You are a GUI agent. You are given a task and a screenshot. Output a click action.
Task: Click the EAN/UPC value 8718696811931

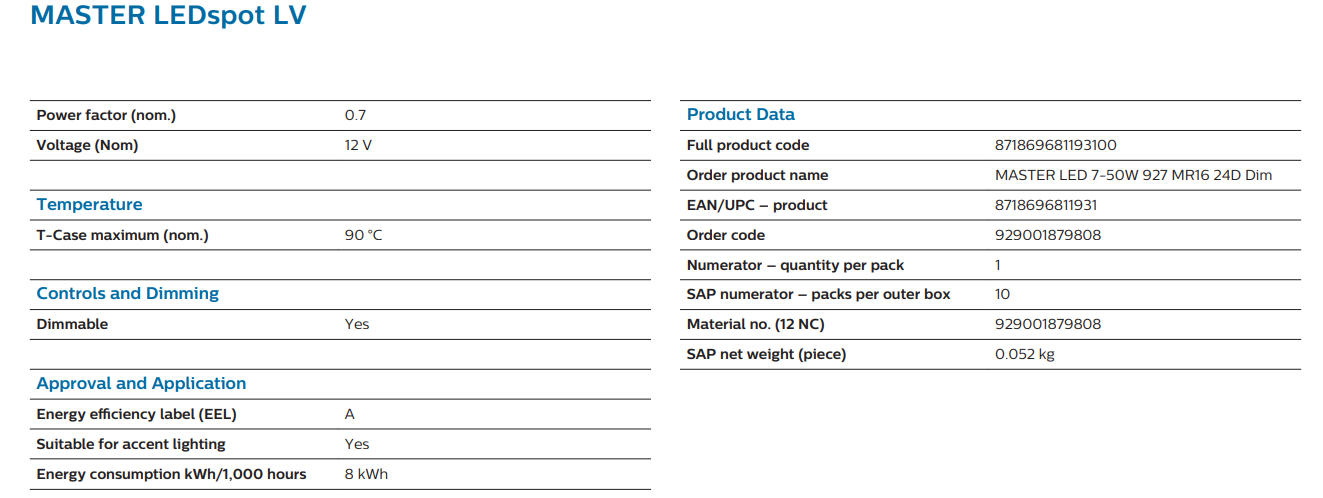tap(1045, 205)
